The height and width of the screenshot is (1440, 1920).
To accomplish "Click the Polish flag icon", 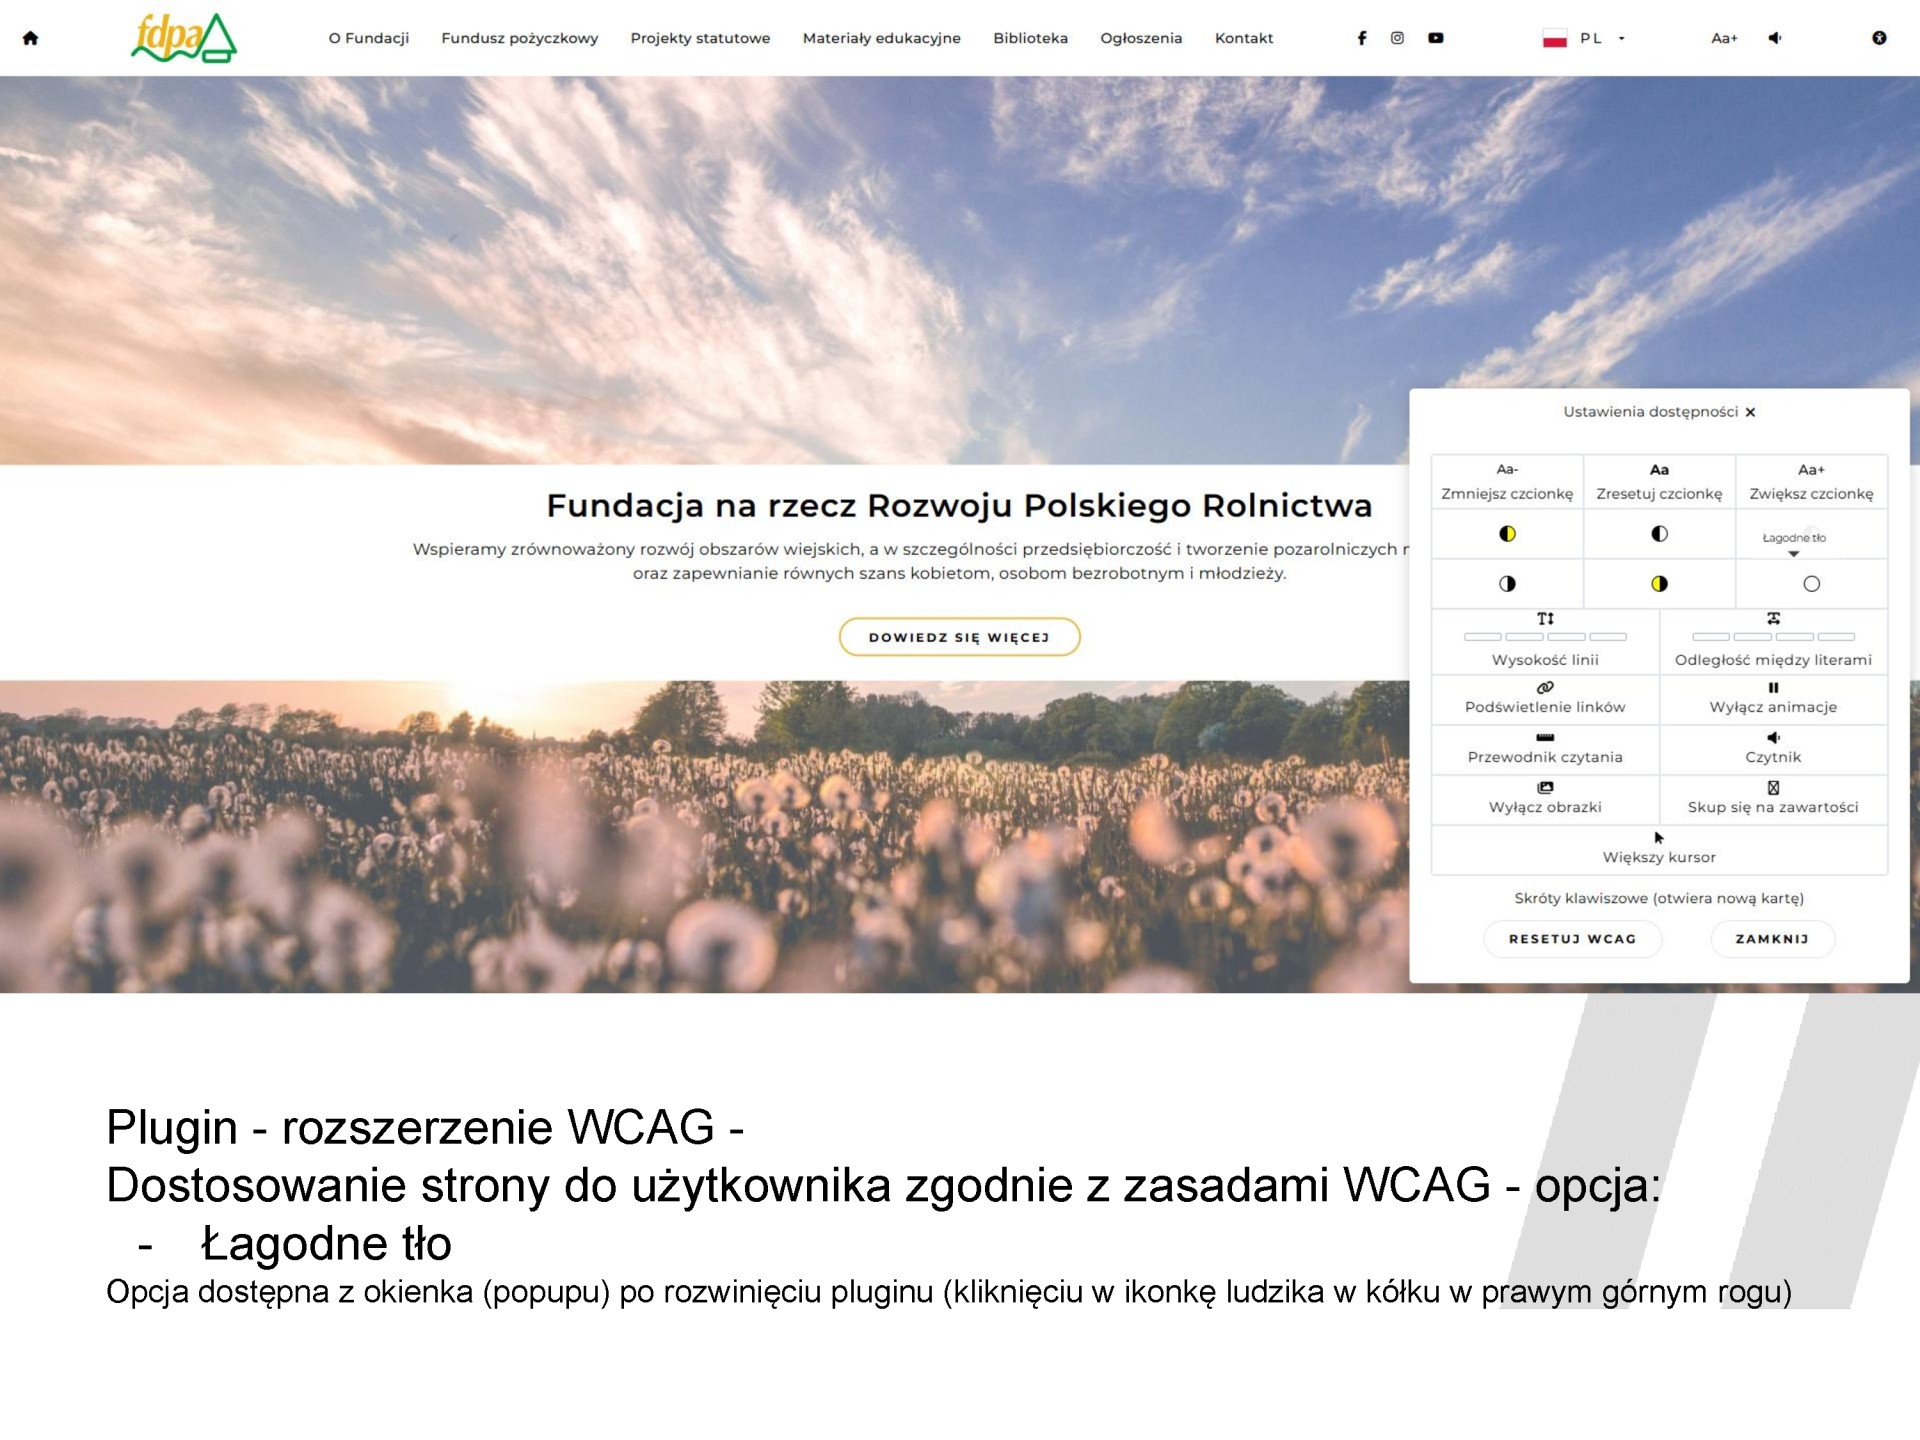I will [1554, 39].
